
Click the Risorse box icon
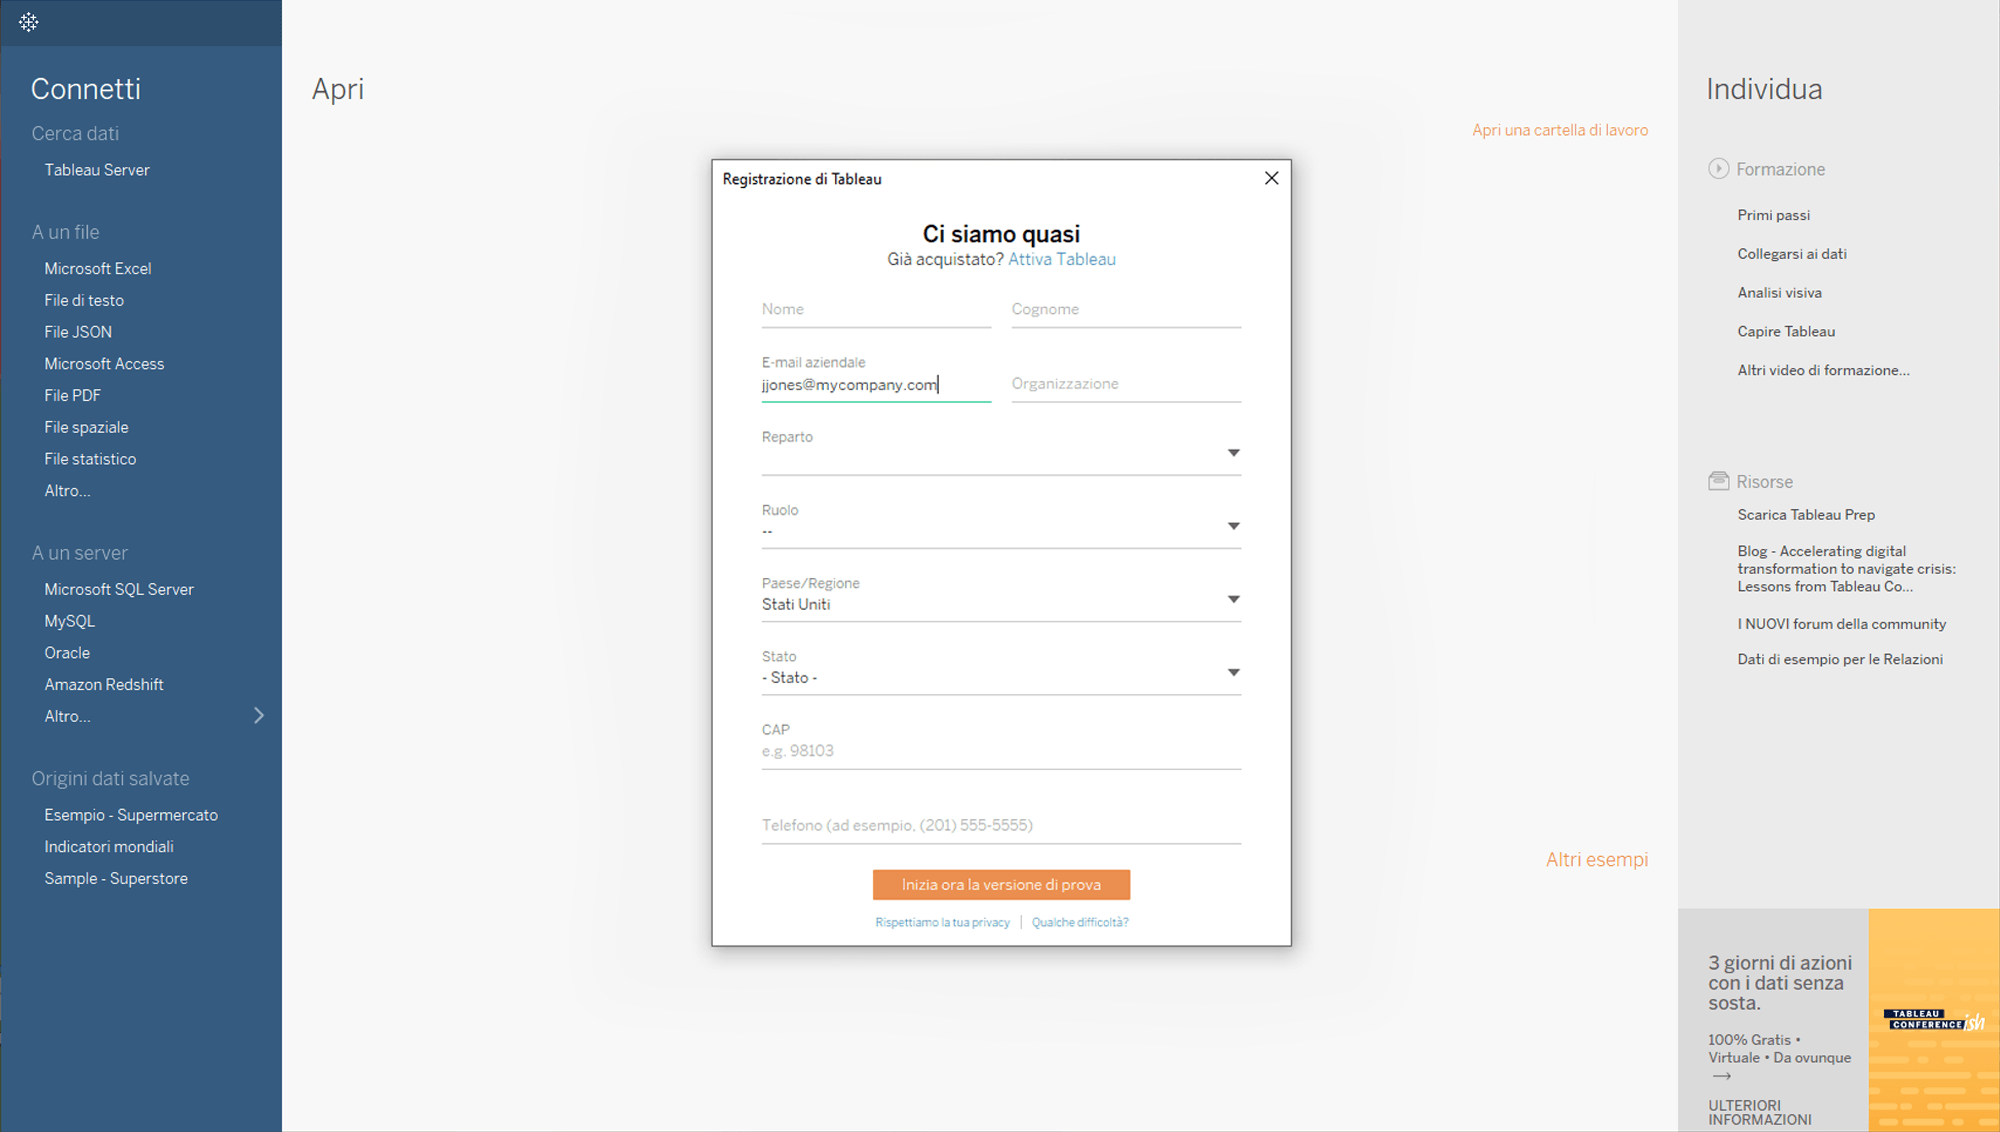(1718, 481)
